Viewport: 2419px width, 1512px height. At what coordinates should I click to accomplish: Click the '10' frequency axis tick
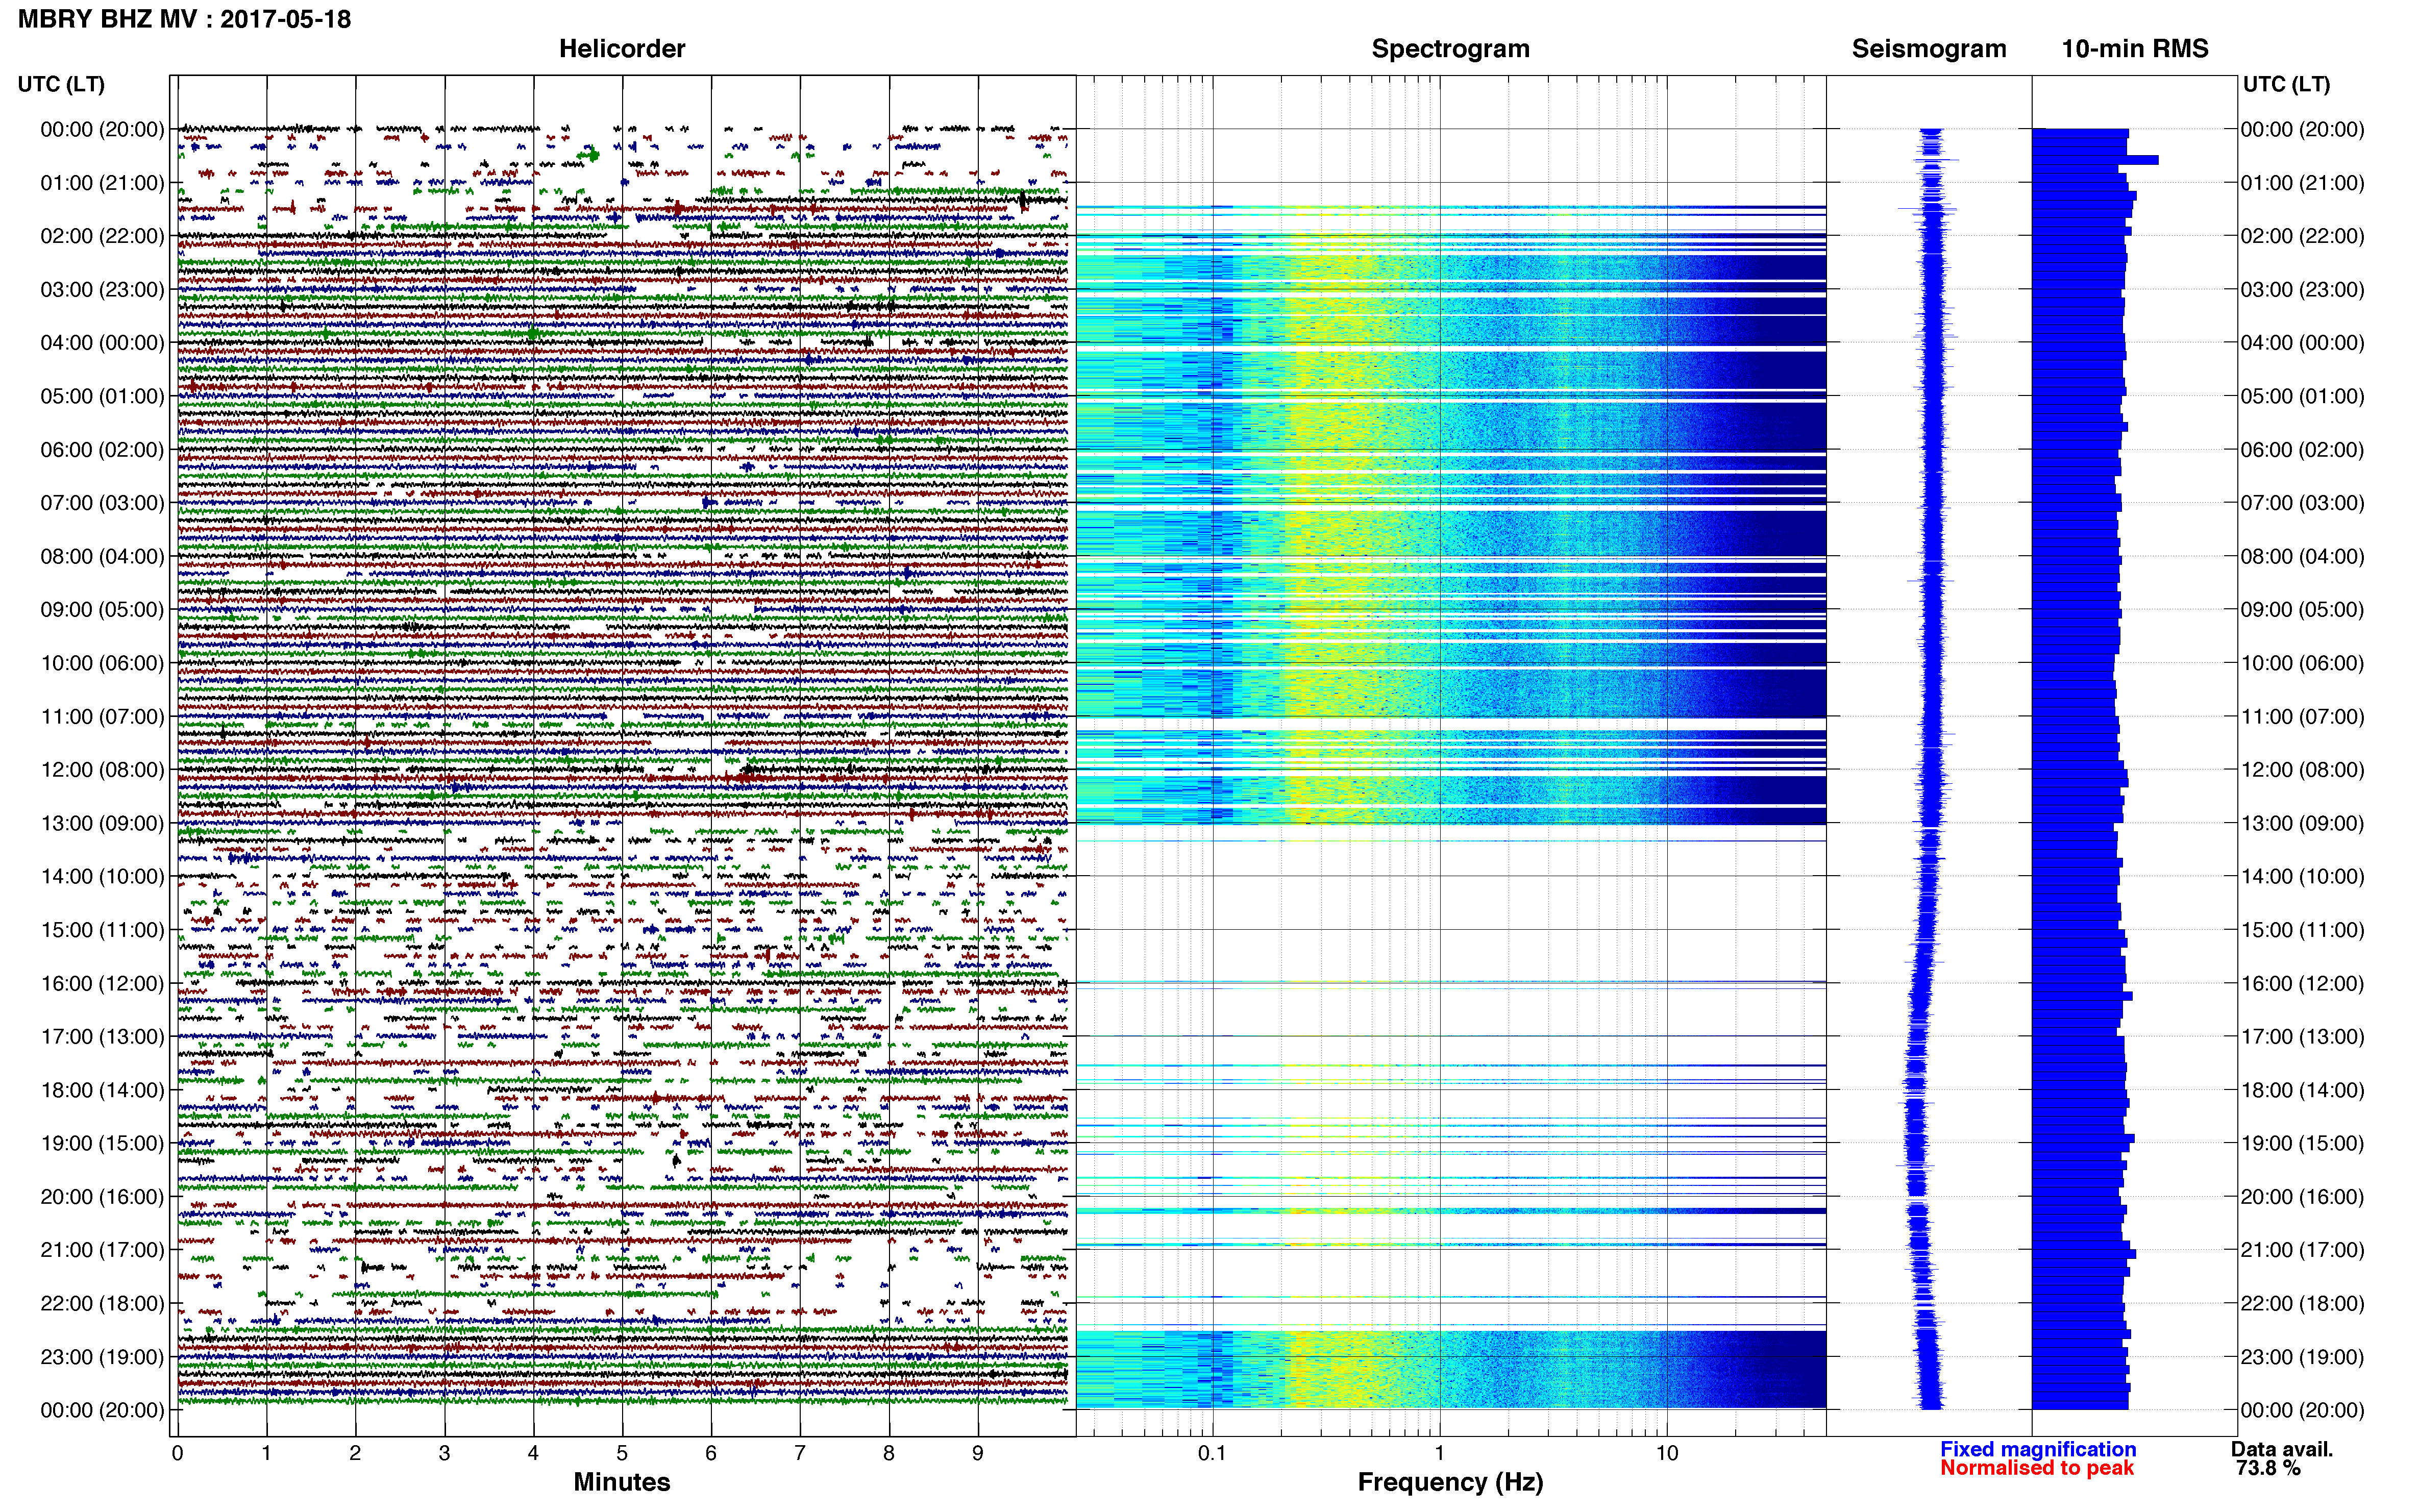[1667, 1454]
